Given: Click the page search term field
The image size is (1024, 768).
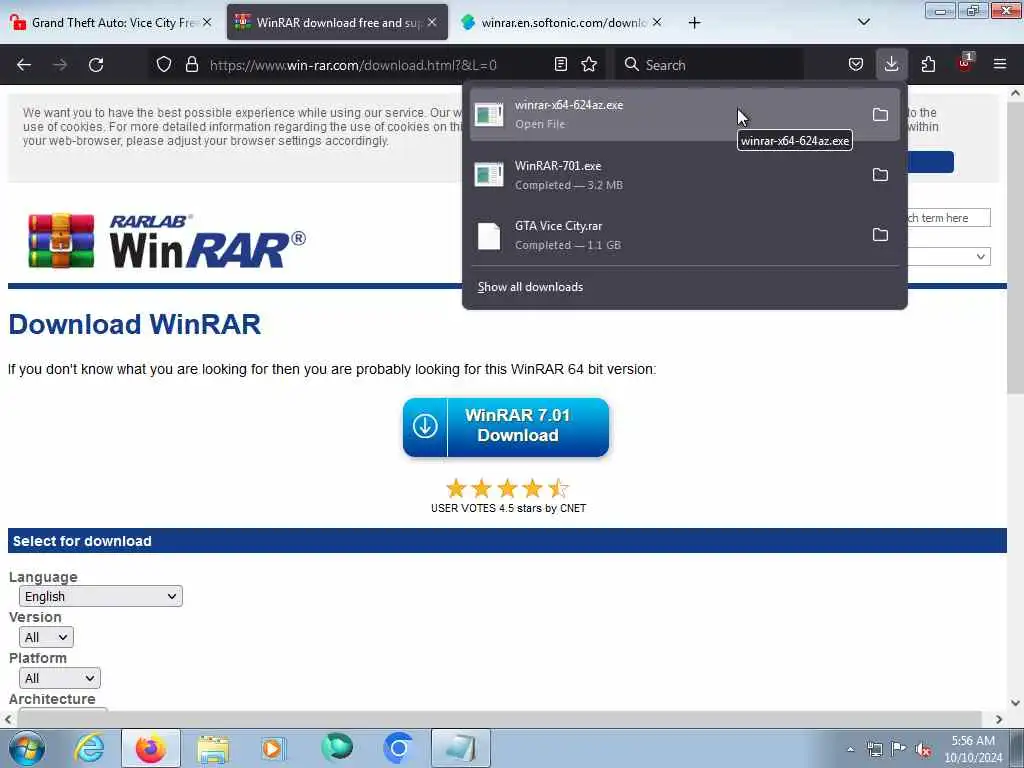Looking at the screenshot, I should click(x=949, y=217).
